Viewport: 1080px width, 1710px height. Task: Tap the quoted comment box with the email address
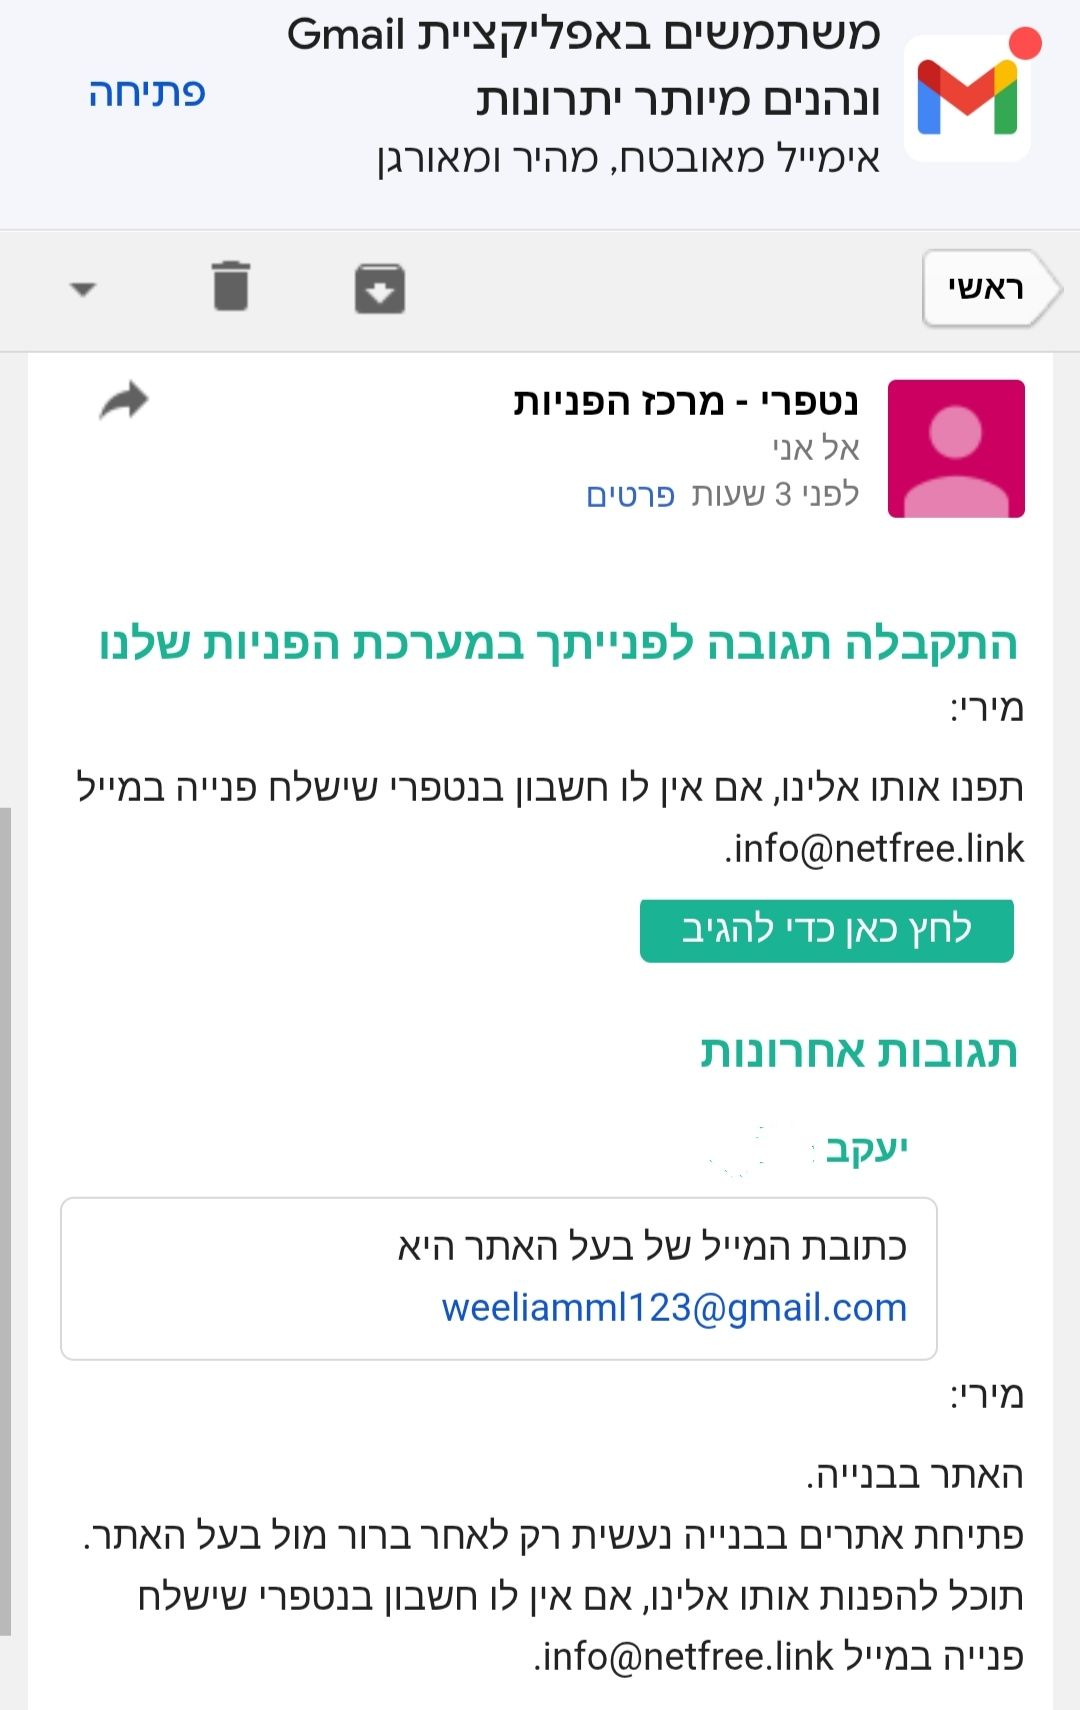point(499,1278)
